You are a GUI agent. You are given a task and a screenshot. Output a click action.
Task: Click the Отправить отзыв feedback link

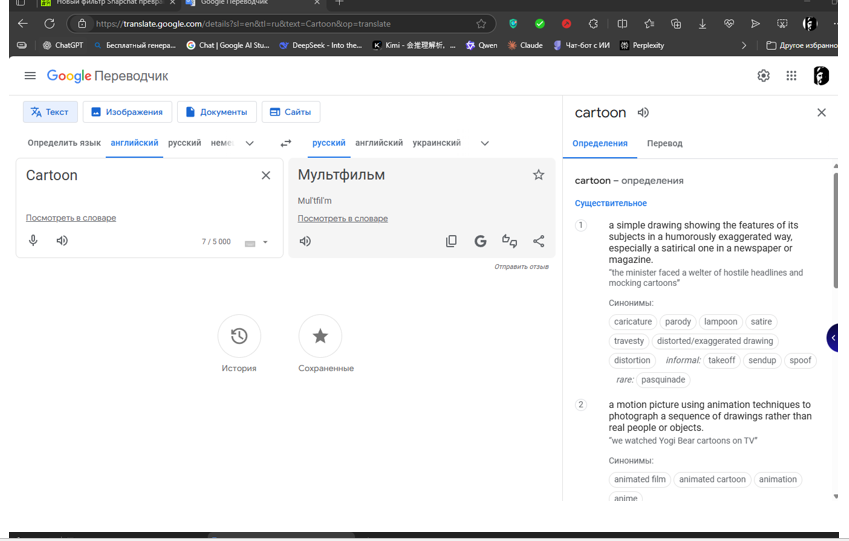point(521,266)
